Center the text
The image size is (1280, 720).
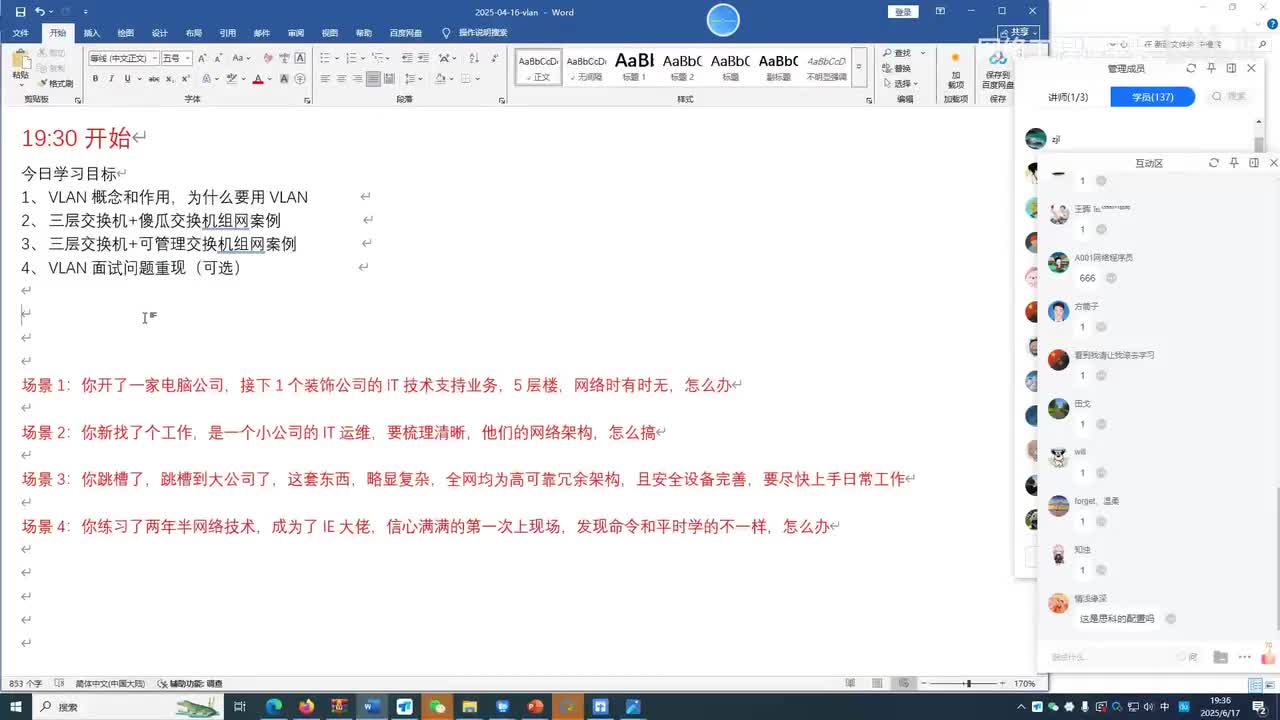[x=341, y=79]
